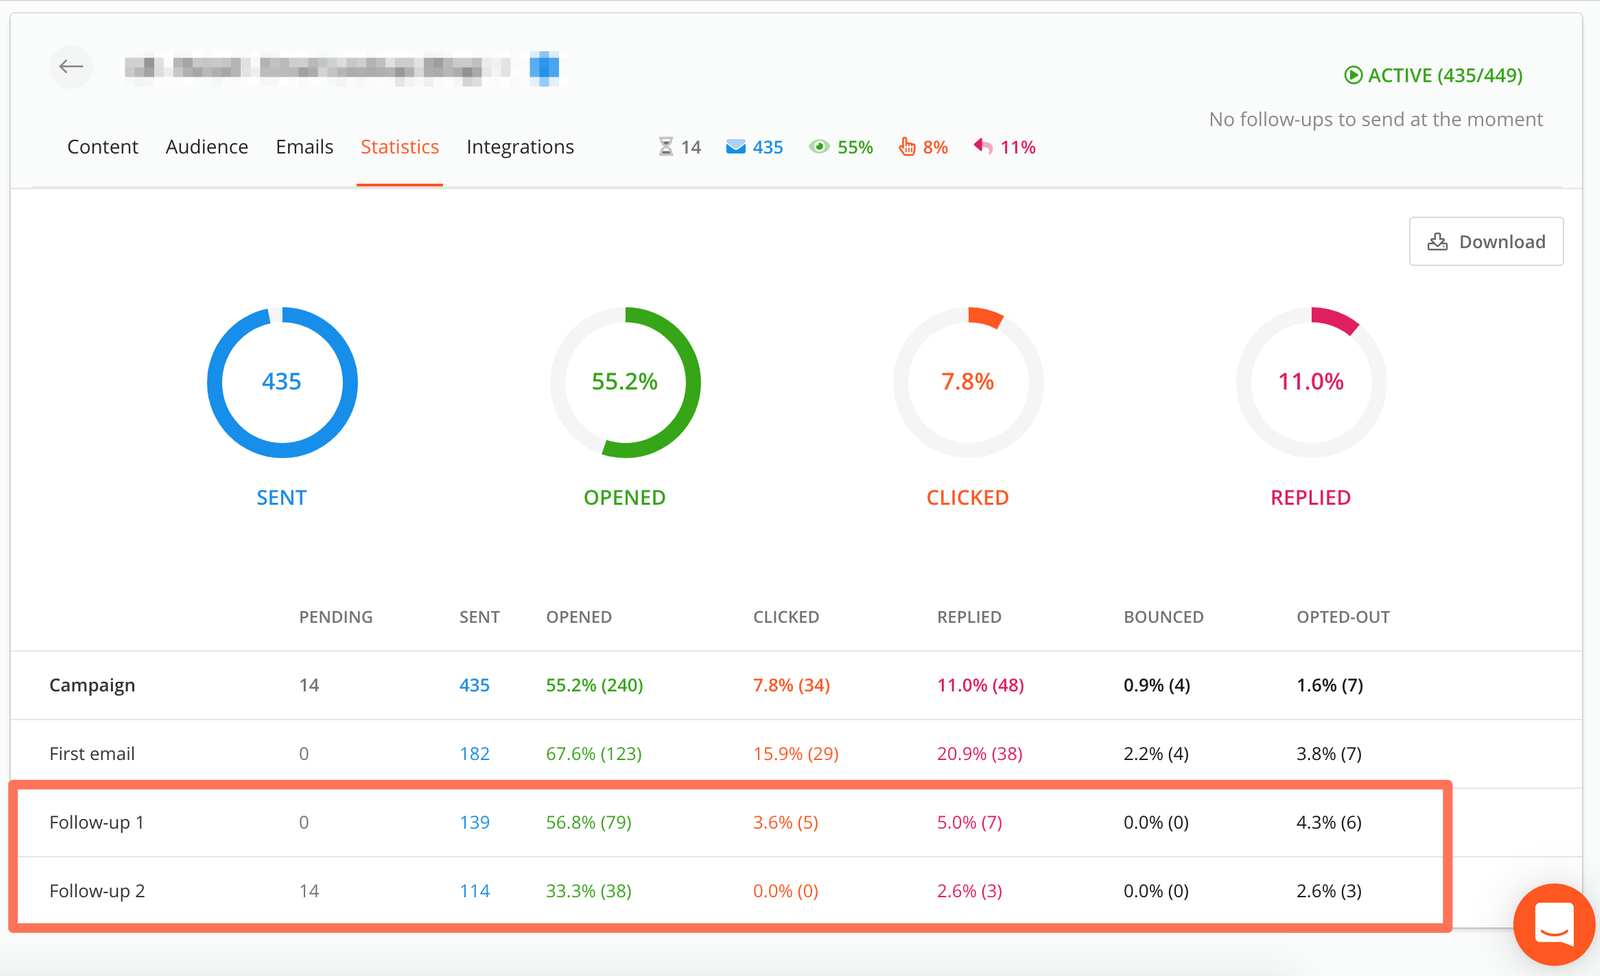The width and height of the screenshot is (1600, 976).
Task: Click the reply arrow rate icon
Action: click(983, 147)
